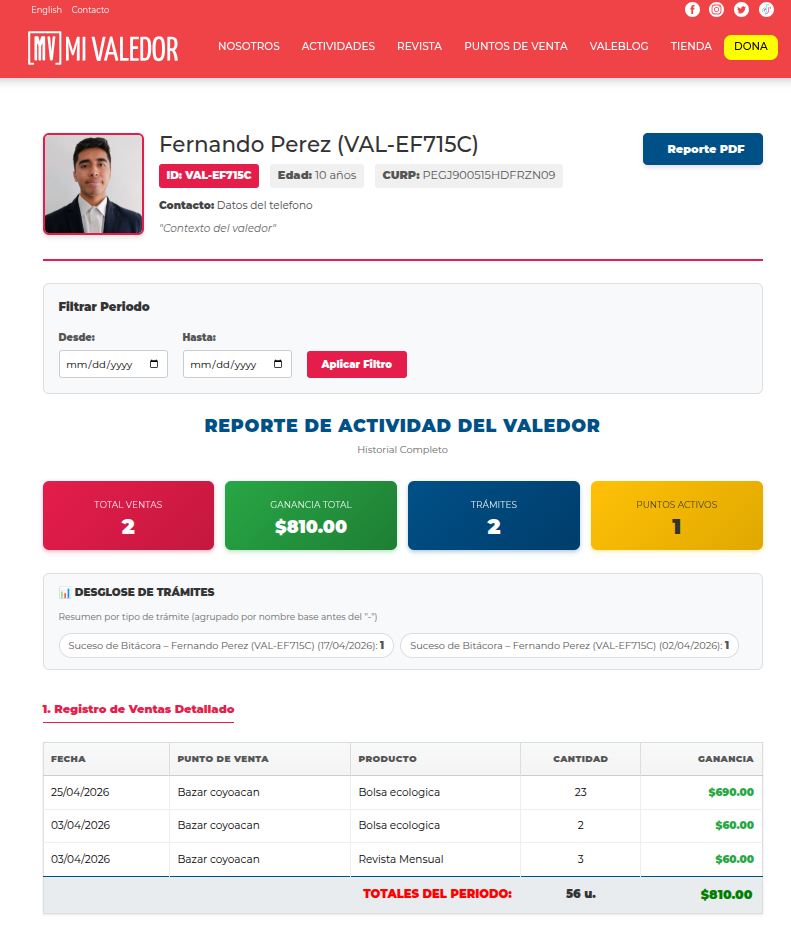Open the Facebook social icon
This screenshot has width=791, height=928.
pyautogui.click(x=692, y=9)
